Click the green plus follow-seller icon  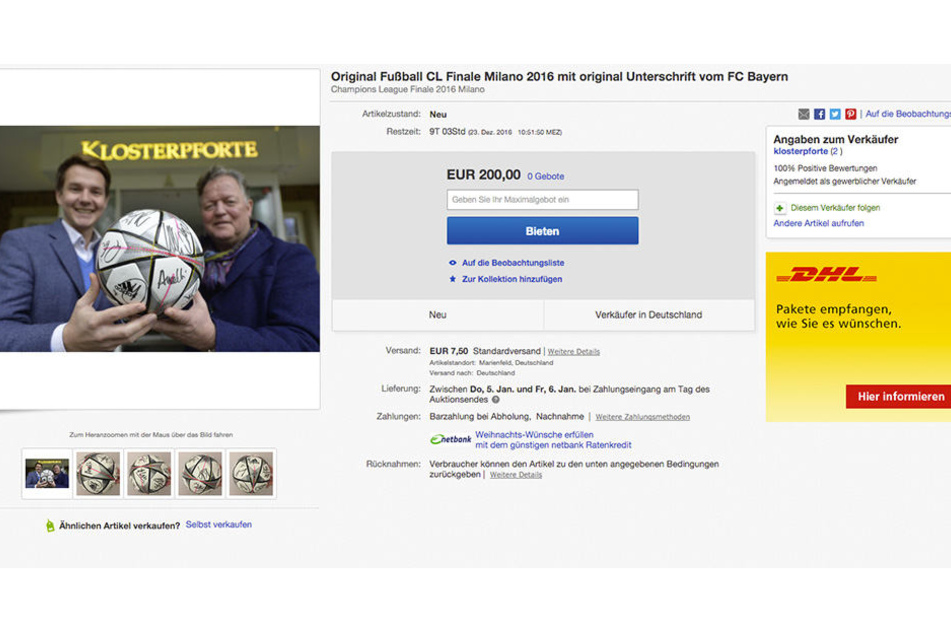779,208
